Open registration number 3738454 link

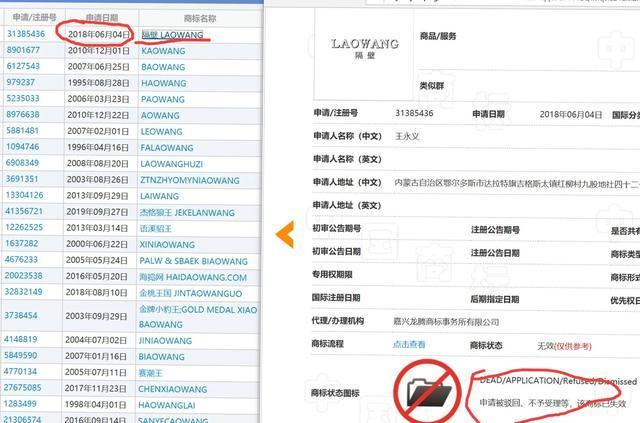[x=21, y=315]
